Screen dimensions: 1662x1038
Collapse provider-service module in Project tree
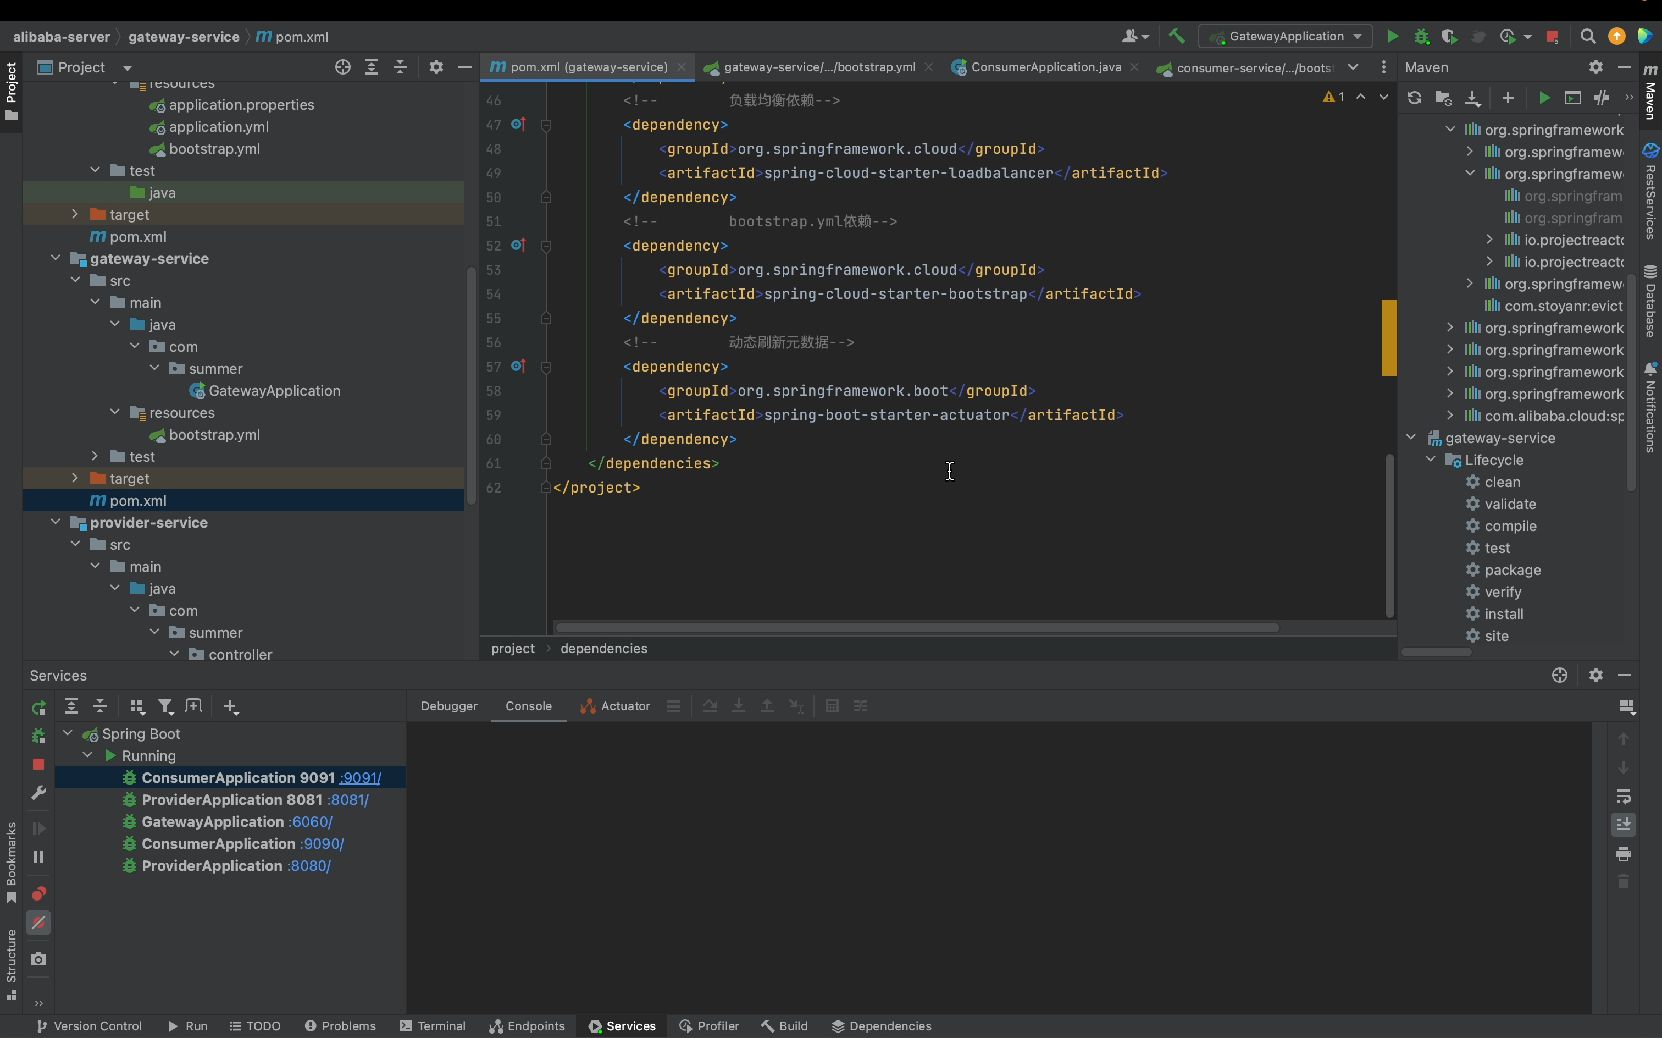[56, 522]
